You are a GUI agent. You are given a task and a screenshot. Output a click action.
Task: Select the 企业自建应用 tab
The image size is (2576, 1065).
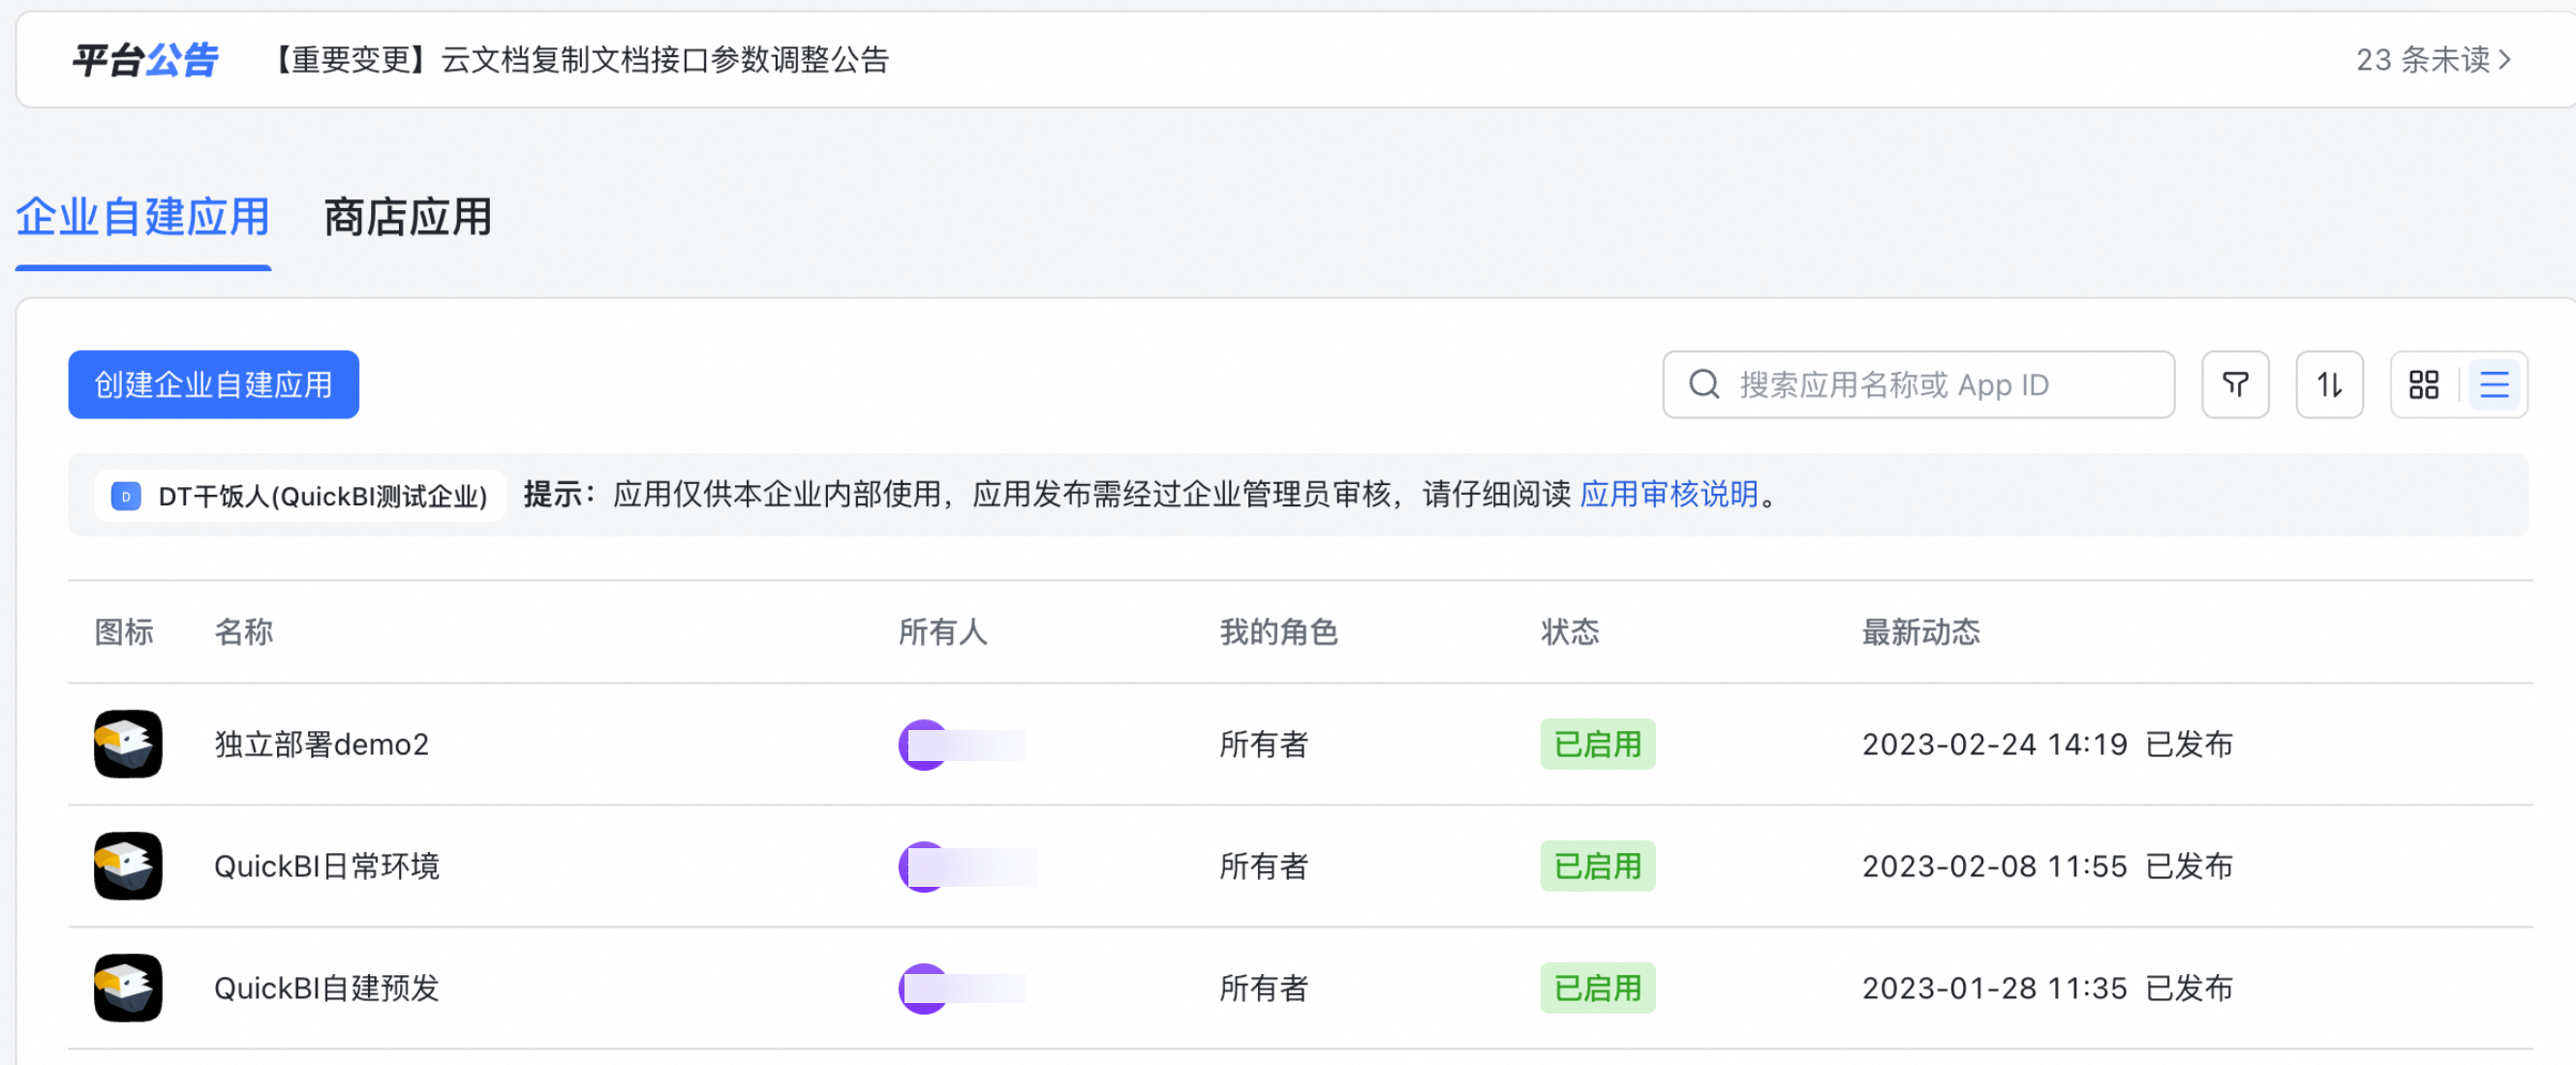143,217
